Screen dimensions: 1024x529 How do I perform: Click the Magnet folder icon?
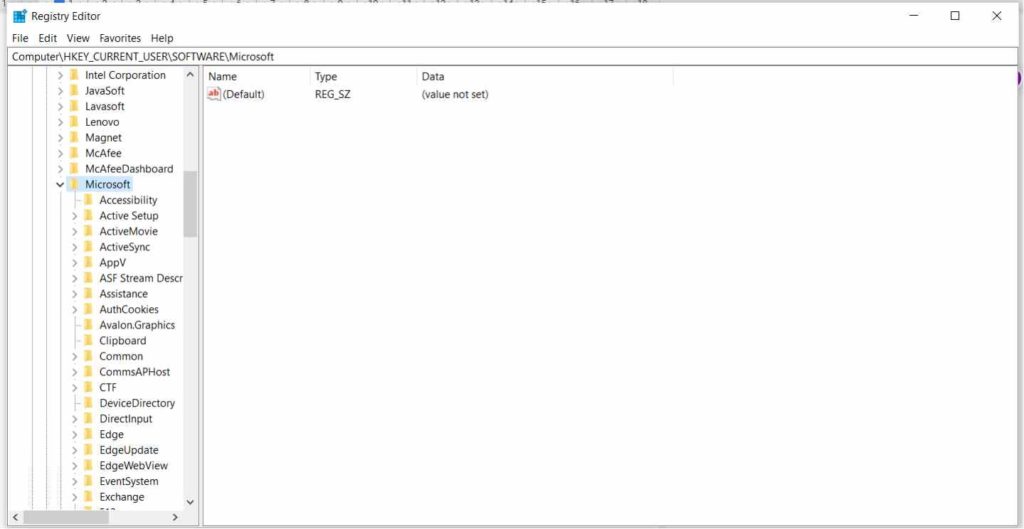(74, 138)
